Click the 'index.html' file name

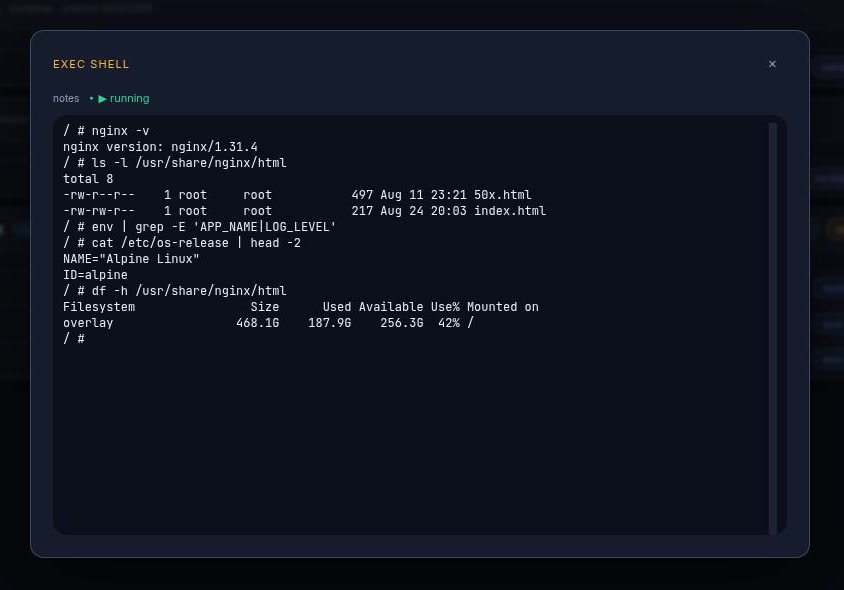[510, 211]
